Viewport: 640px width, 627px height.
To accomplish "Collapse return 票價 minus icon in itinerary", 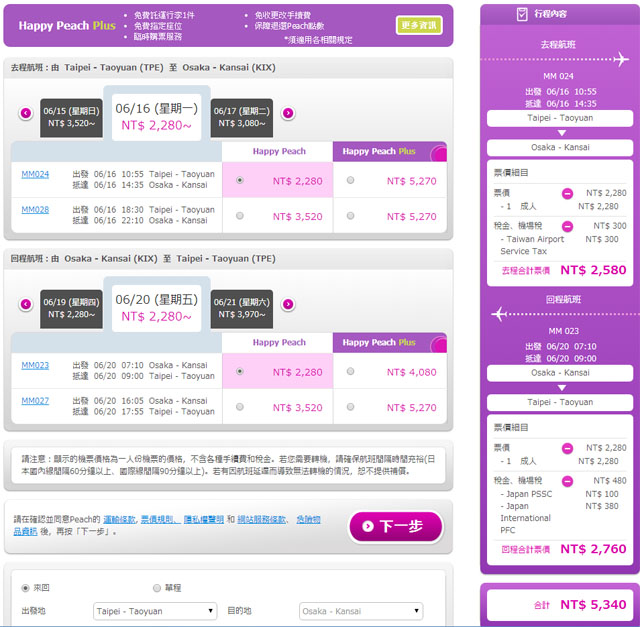I will tap(567, 449).
